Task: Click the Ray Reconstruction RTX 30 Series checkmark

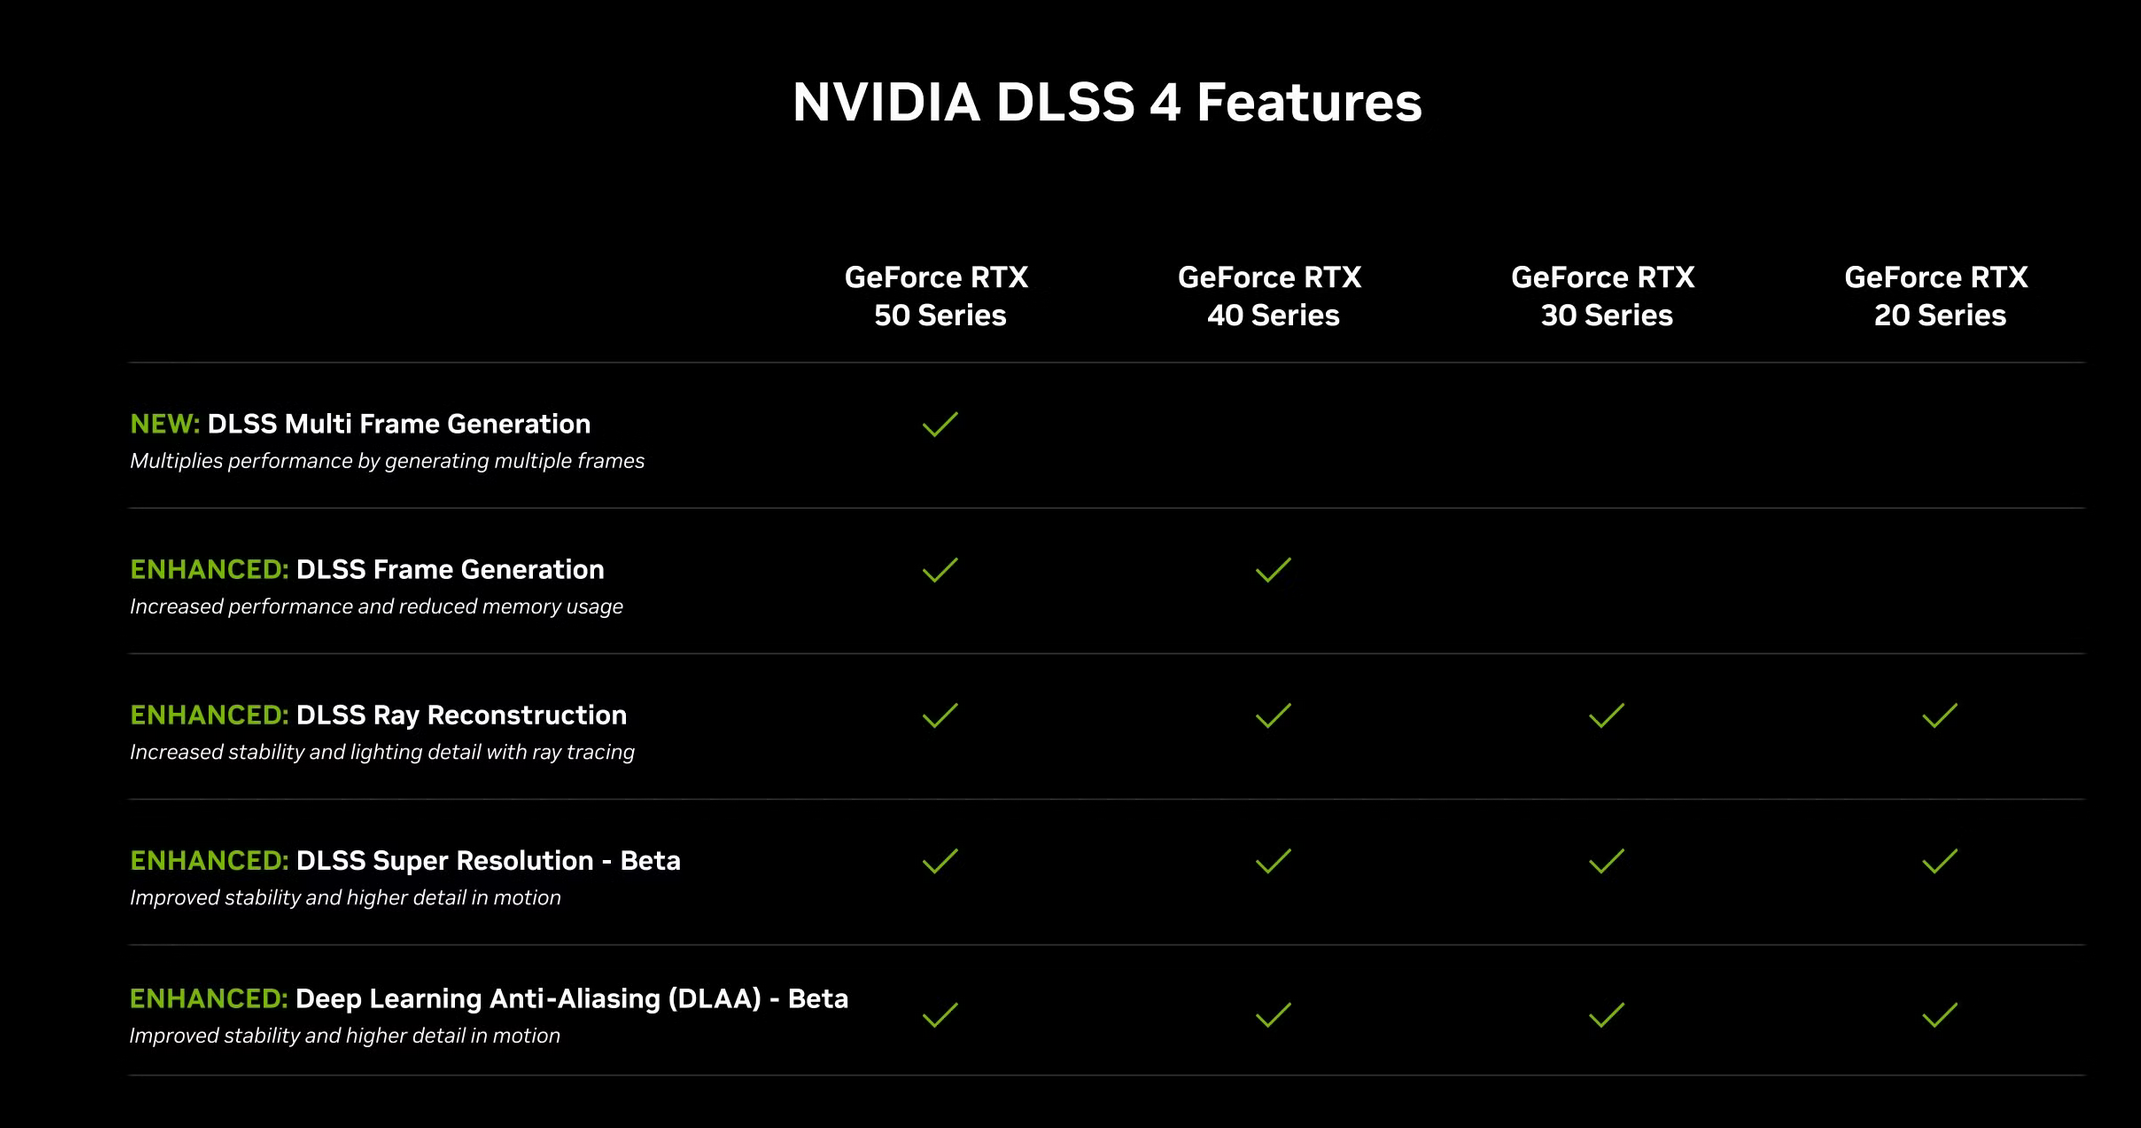Action: (1606, 716)
